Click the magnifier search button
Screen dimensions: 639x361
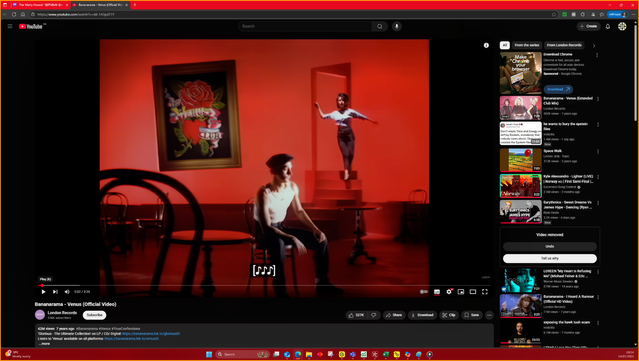[379, 26]
